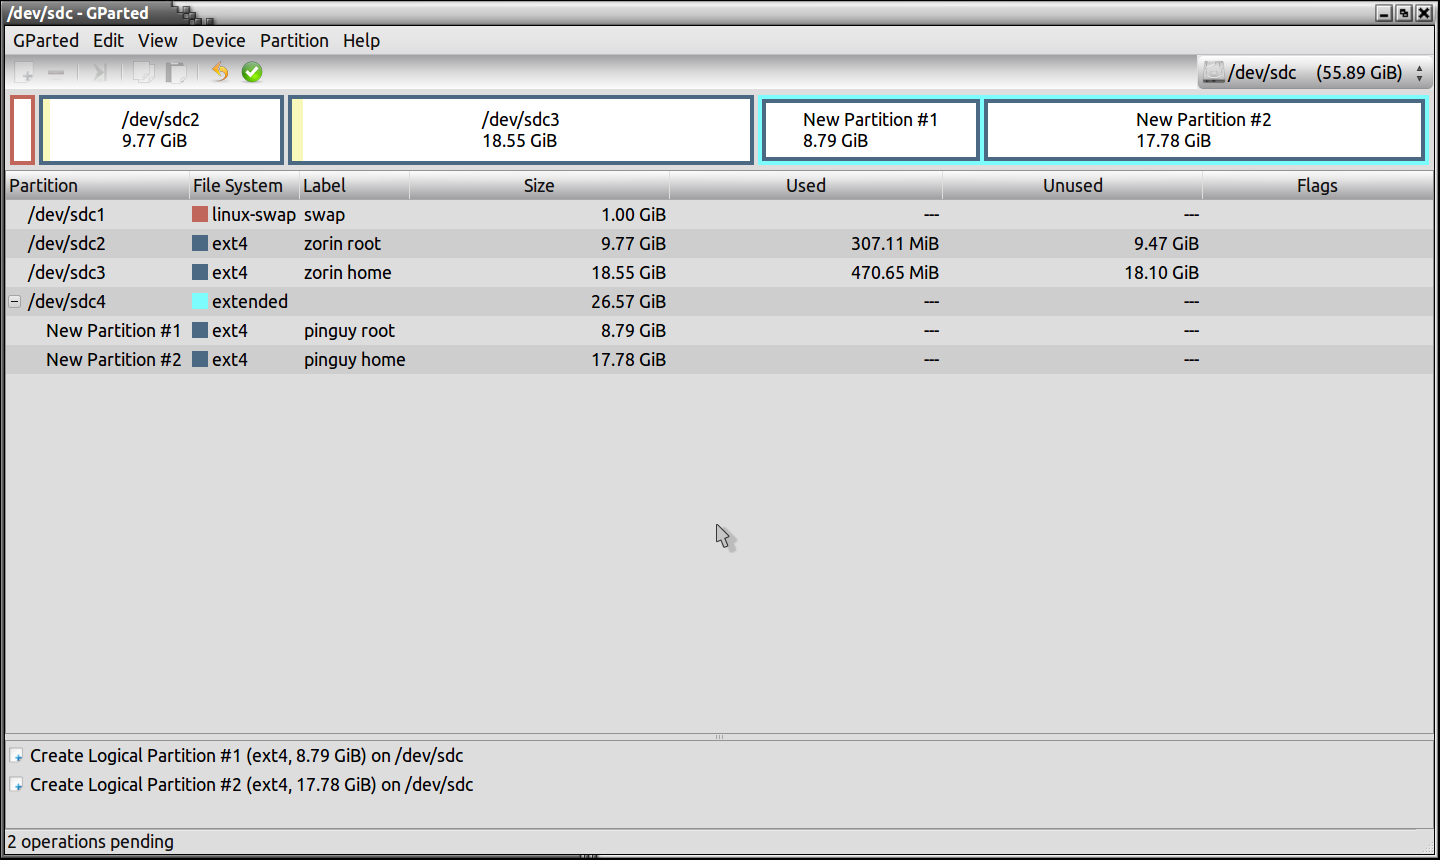Sort by the Size column header
Screen dimensions: 1440x860
(538, 186)
